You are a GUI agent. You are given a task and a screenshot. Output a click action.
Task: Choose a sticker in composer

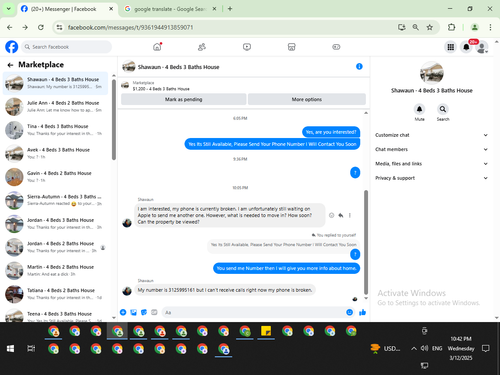click(x=144, y=312)
